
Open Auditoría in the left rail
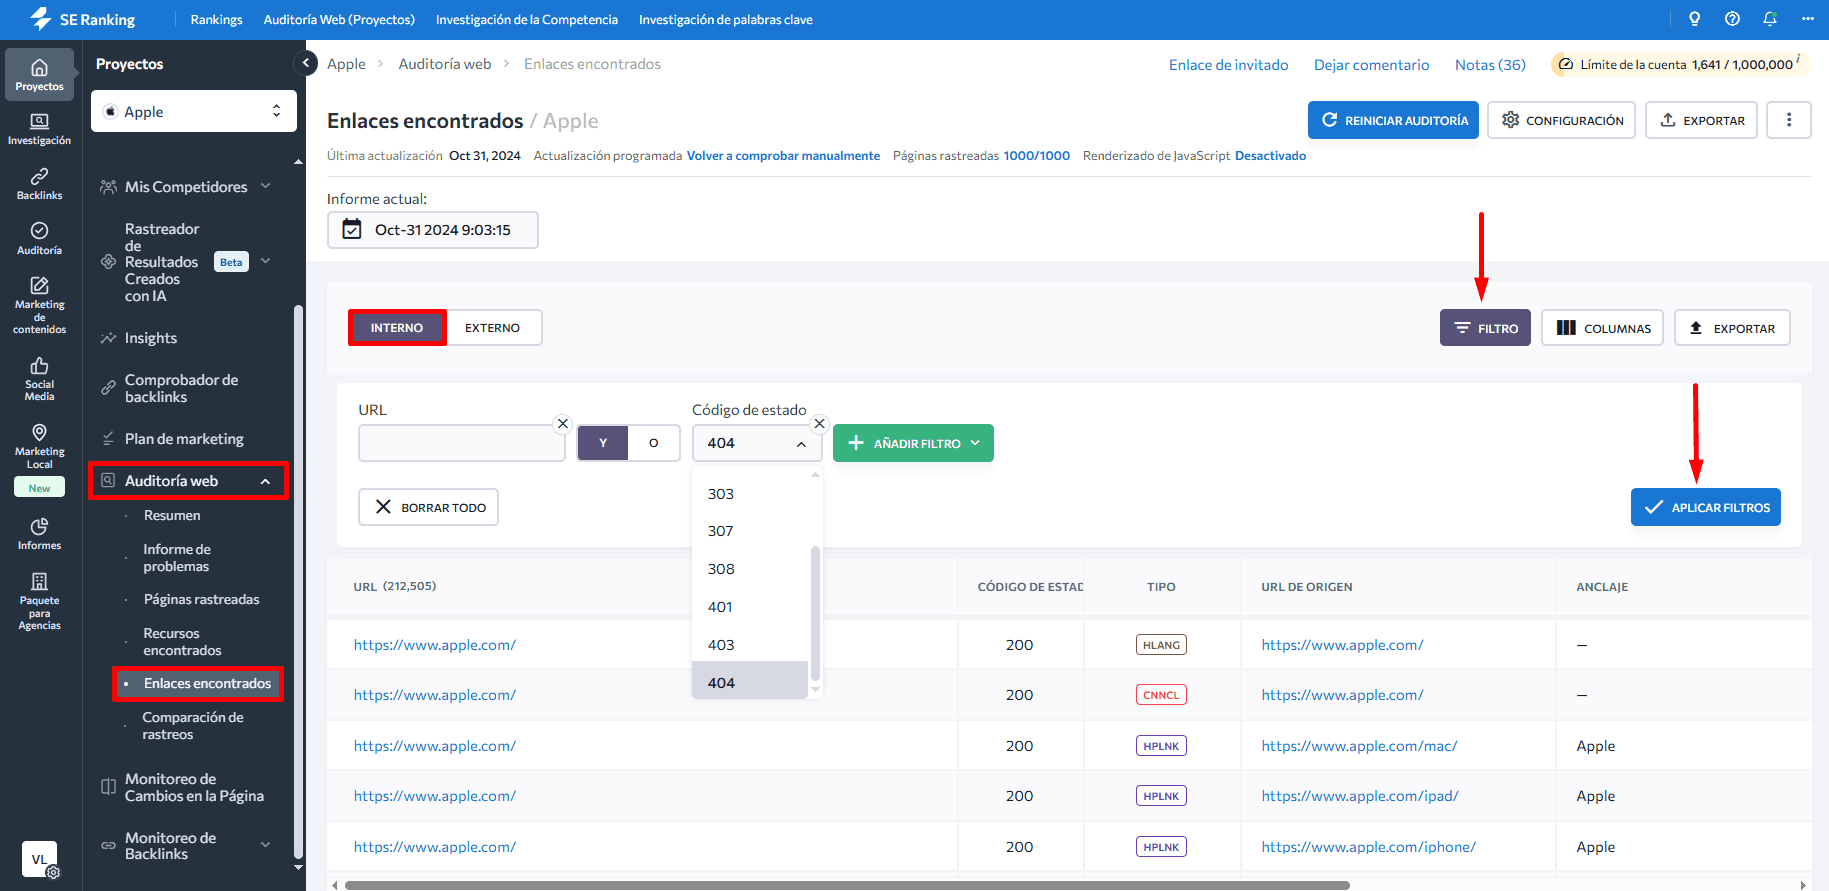click(x=39, y=239)
